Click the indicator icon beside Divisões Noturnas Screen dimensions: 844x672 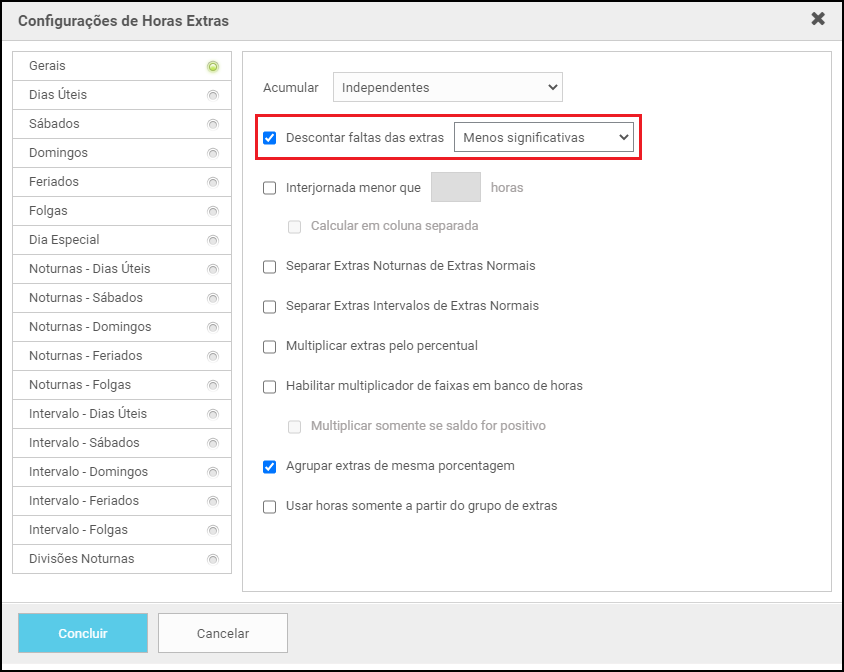point(212,560)
